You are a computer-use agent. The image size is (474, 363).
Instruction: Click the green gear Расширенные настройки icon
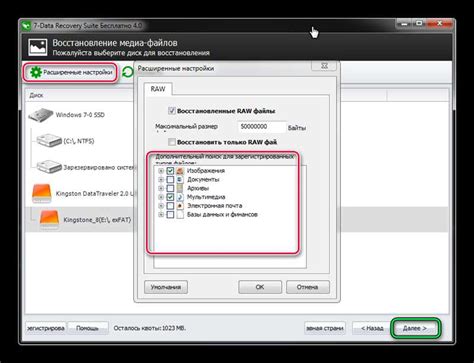[x=35, y=72]
